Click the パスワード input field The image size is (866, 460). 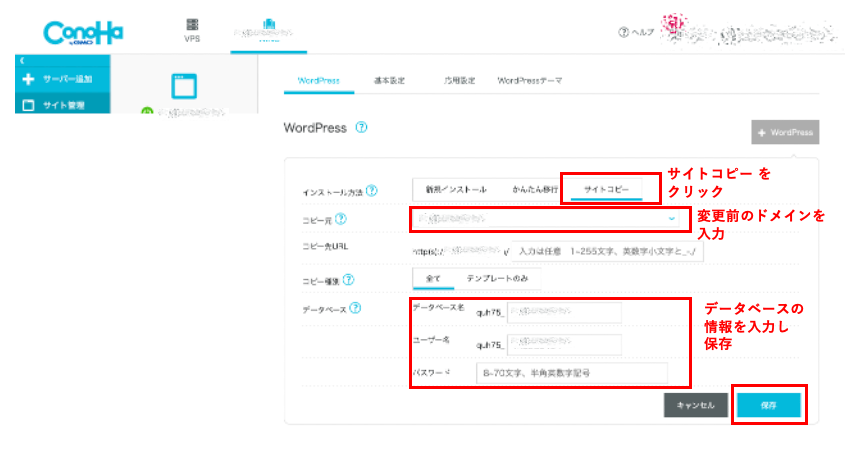pos(572,373)
